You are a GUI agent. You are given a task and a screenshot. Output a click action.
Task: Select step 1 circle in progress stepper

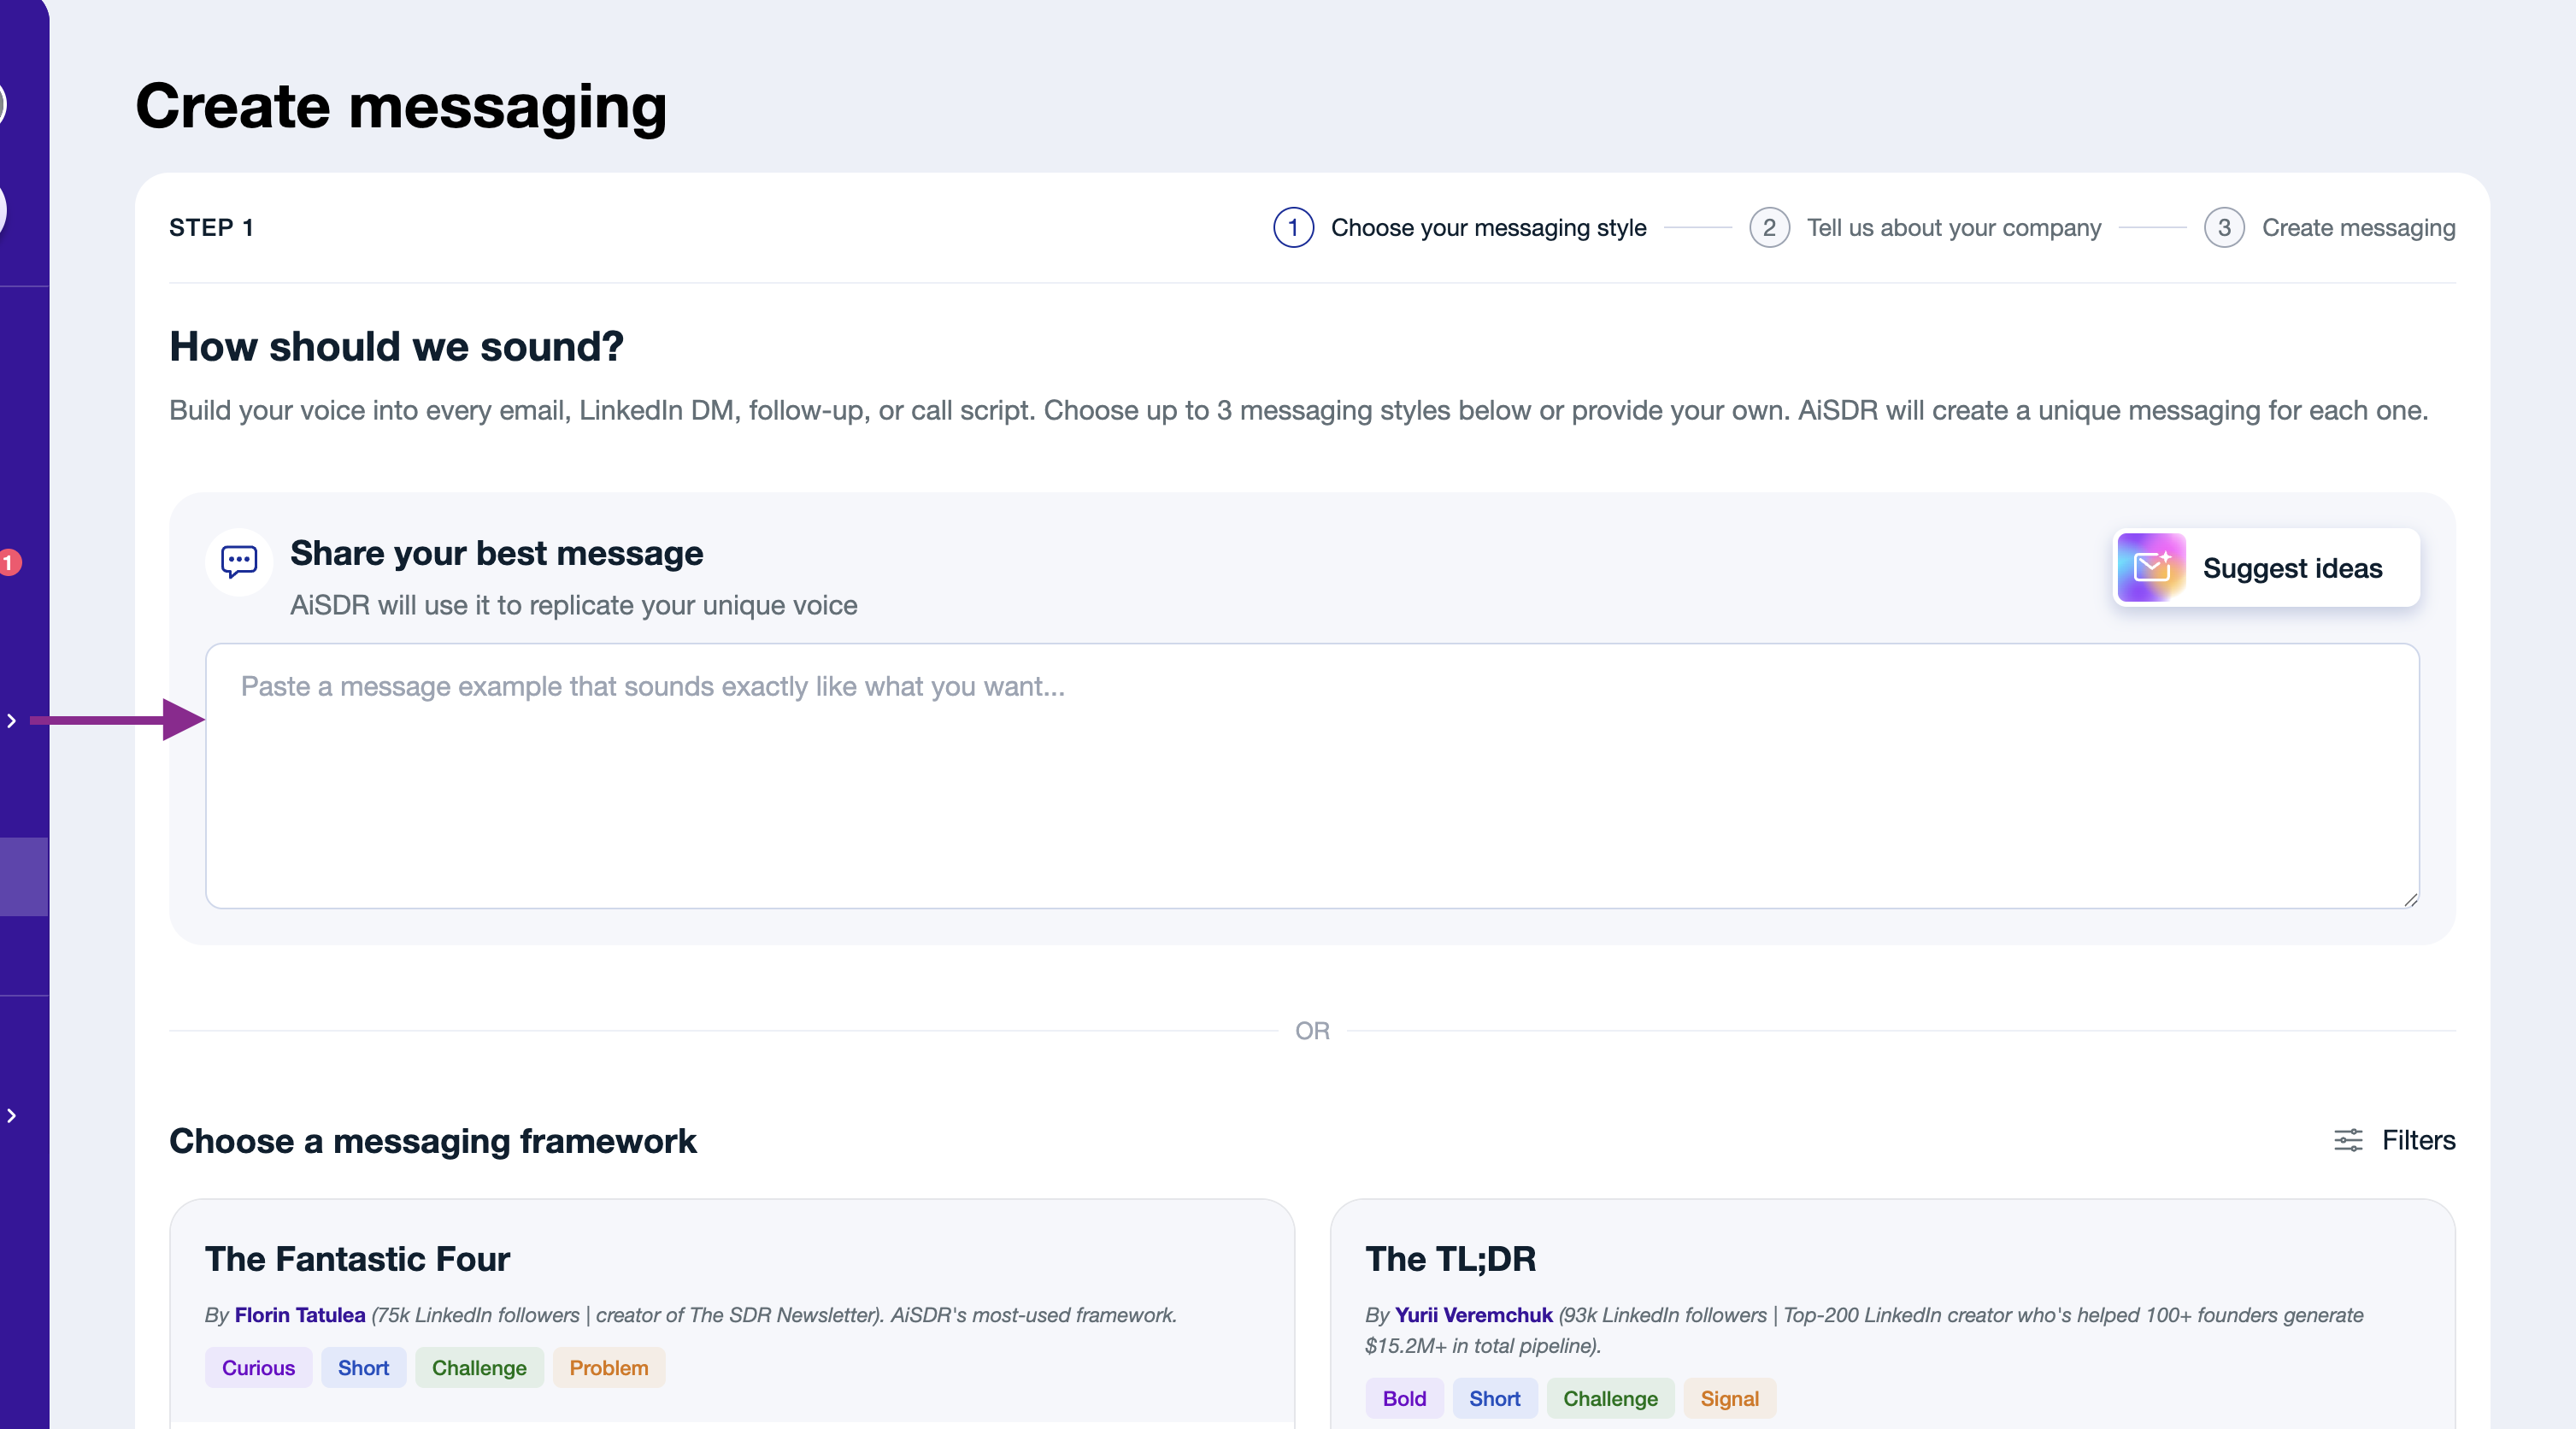click(x=1293, y=228)
